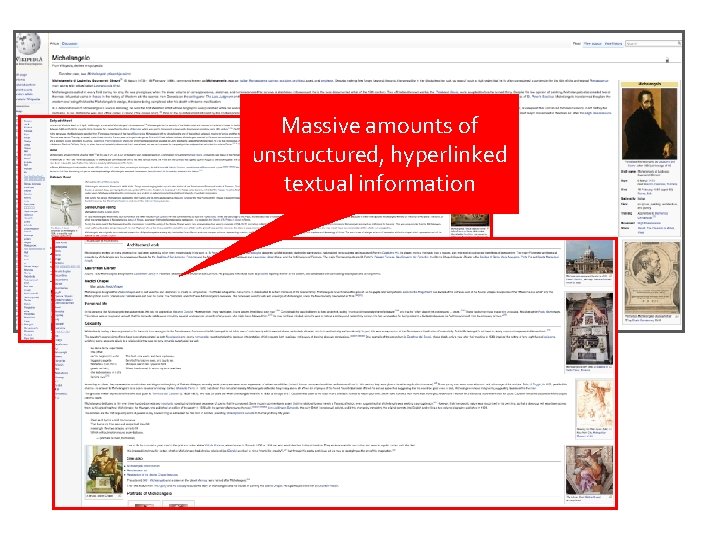The image size is (720, 540).
Task: Open engraved profile portrait image below infobox
Action: pyautogui.click(x=651, y=277)
